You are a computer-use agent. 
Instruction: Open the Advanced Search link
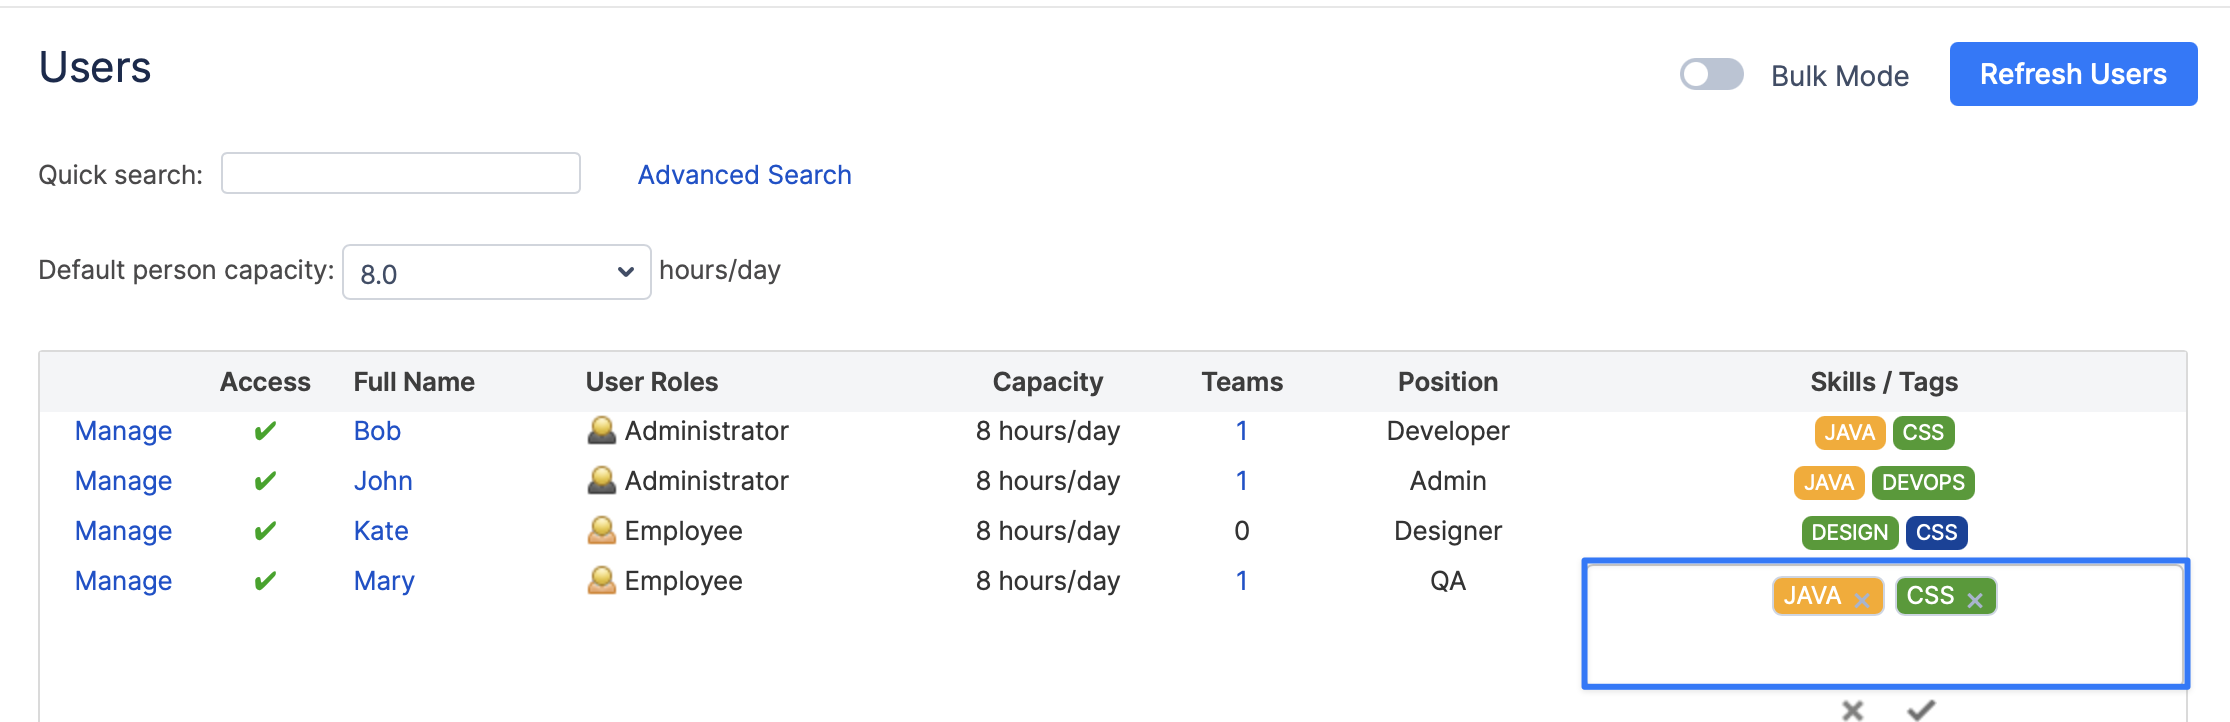tap(744, 175)
